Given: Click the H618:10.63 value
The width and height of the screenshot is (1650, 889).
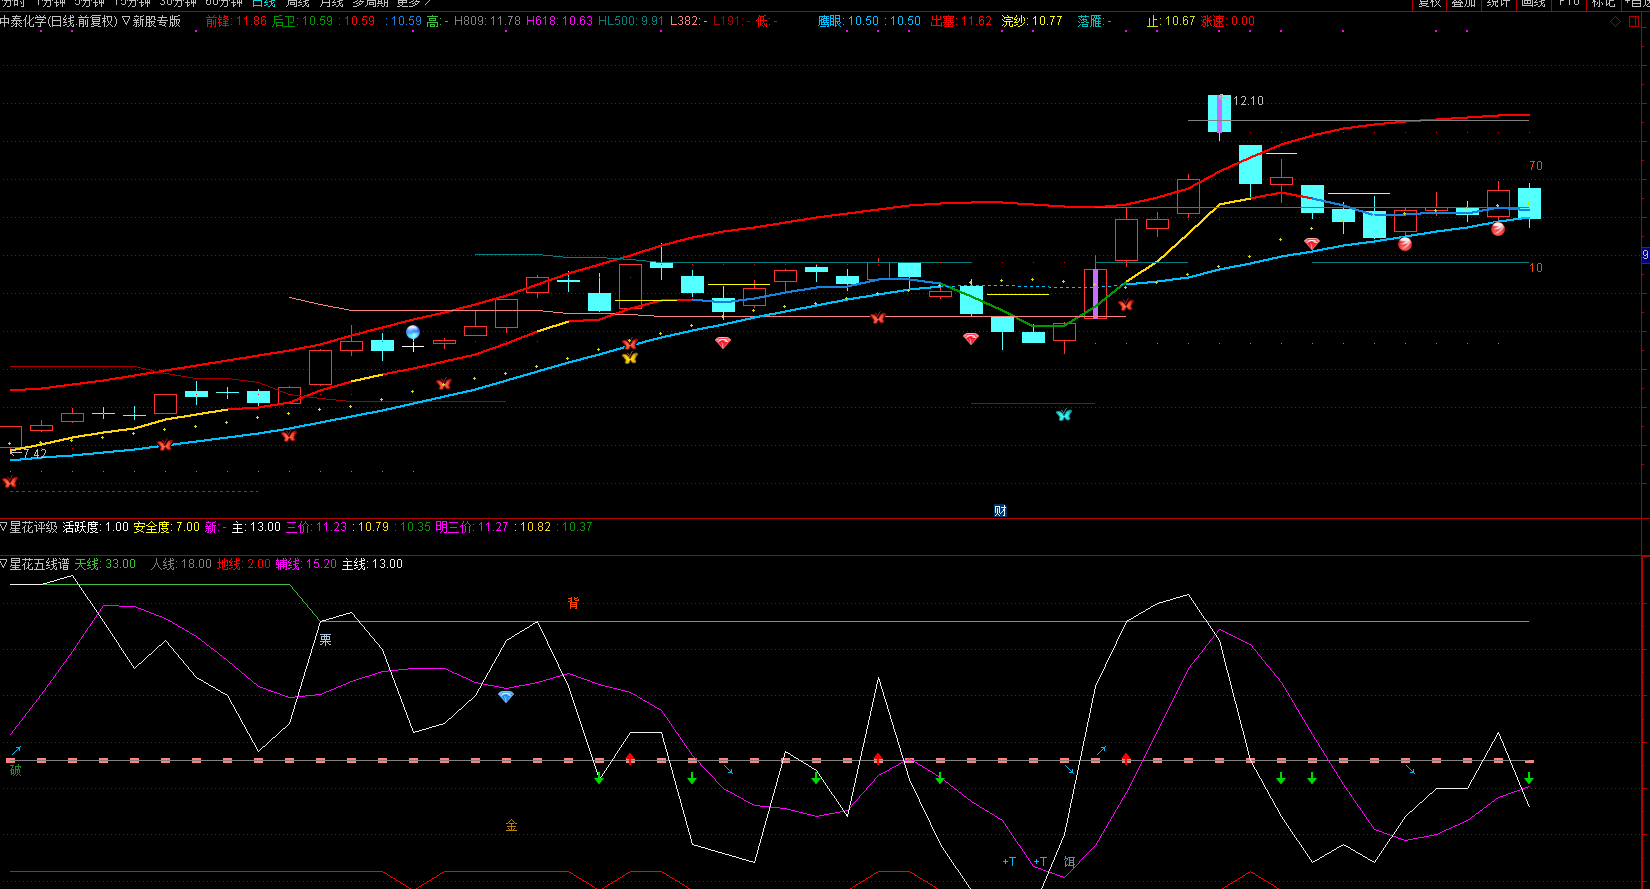Looking at the screenshot, I should [x=559, y=21].
